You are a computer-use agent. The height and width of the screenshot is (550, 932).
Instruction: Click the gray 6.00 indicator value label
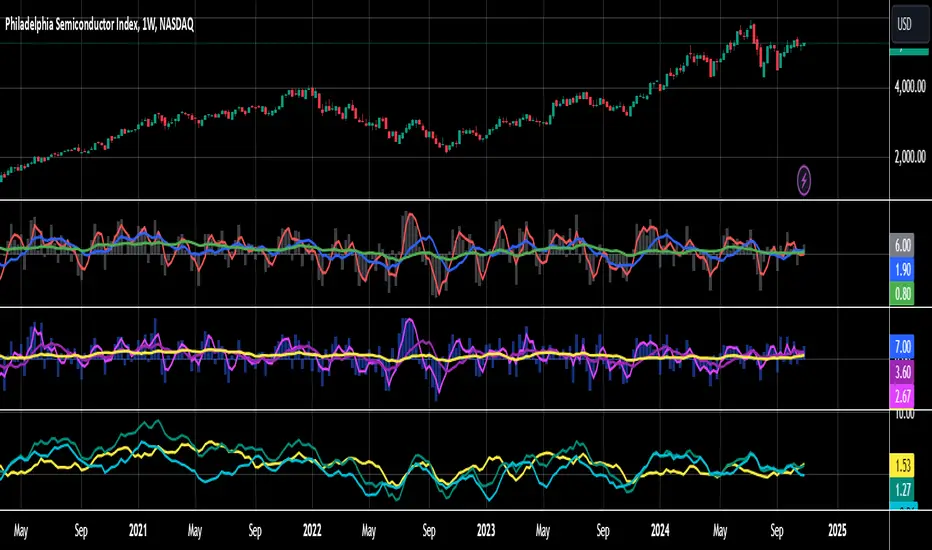pyautogui.click(x=902, y=245)
